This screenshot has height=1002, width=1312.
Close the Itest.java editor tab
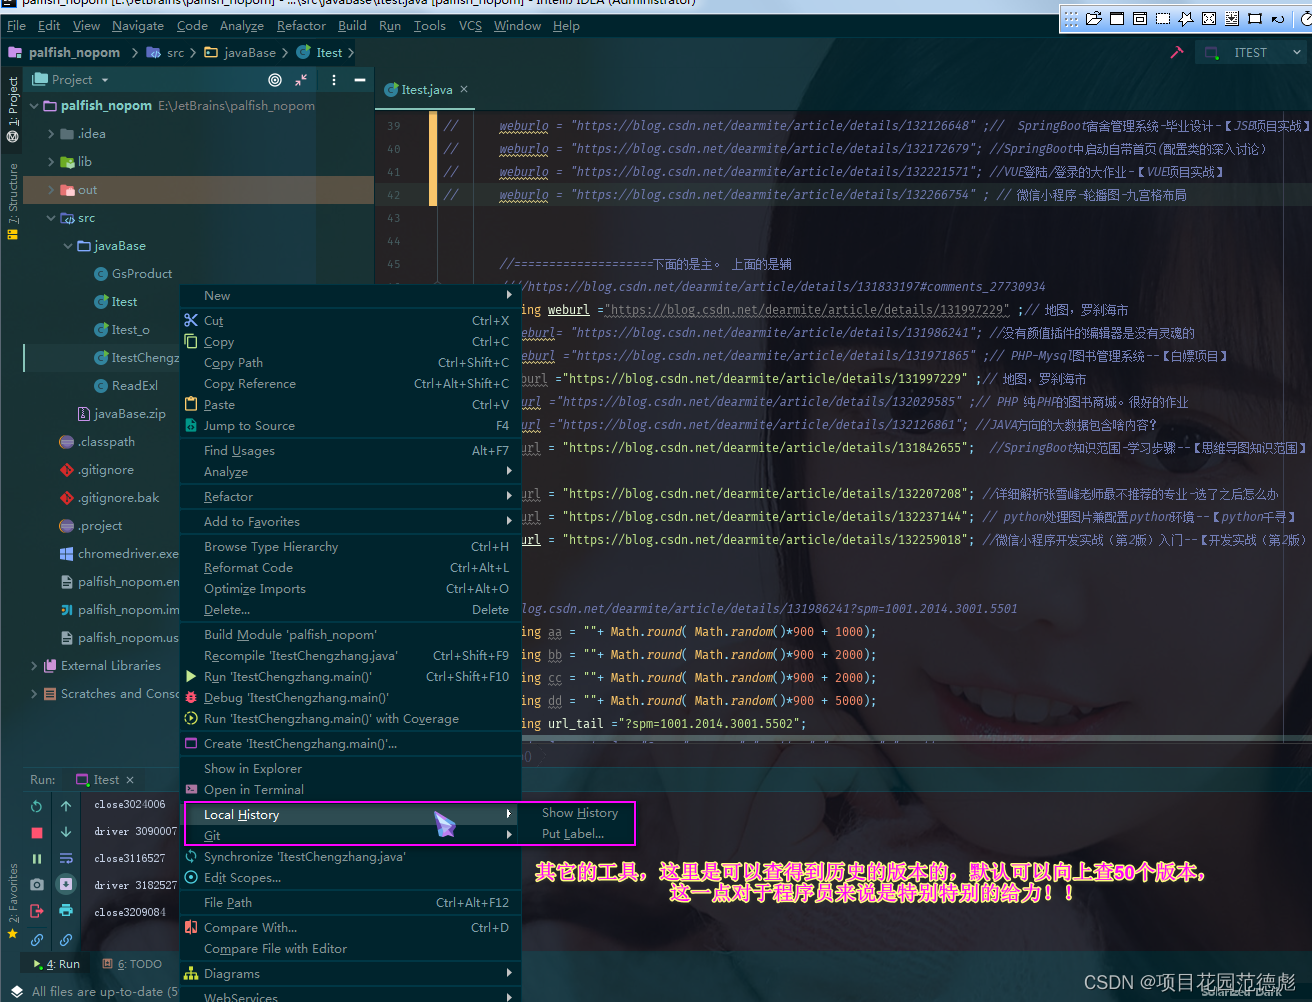pyautogui.click(x=463, y=89)
